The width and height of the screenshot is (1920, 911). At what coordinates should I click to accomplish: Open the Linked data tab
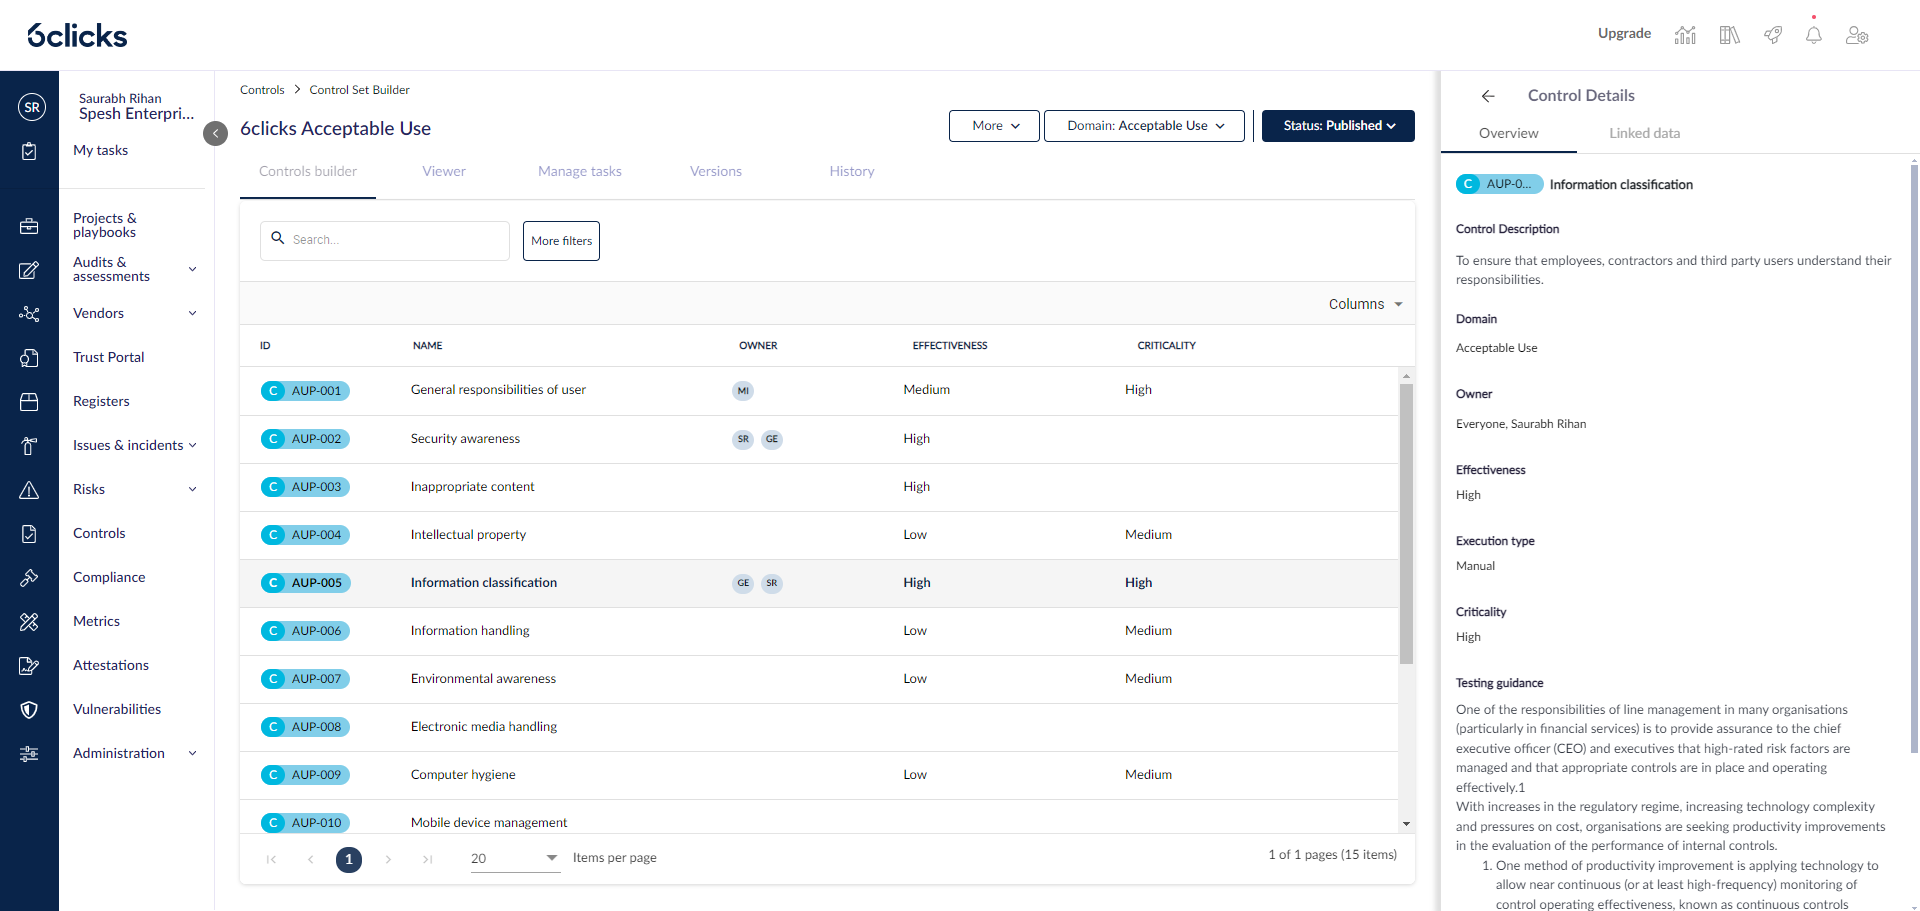pyautogui.click(x=1644, y=133)
